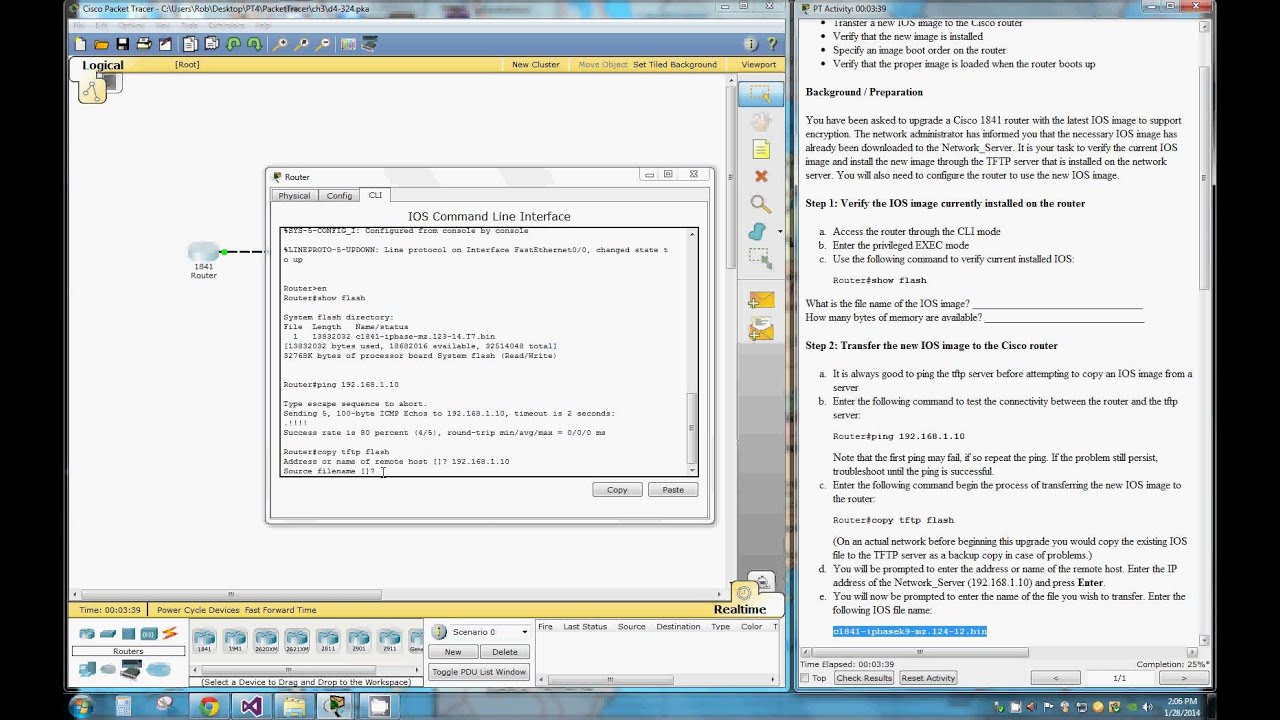Click the Zoom Out magnifier icon
The height and width of the screenshot is (720, 1280).
coord(323,44)
